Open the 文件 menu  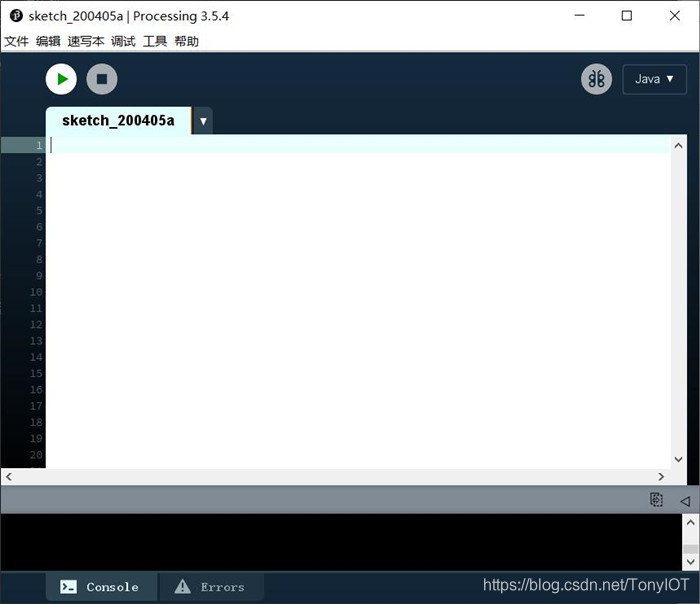tap(16, 42)
